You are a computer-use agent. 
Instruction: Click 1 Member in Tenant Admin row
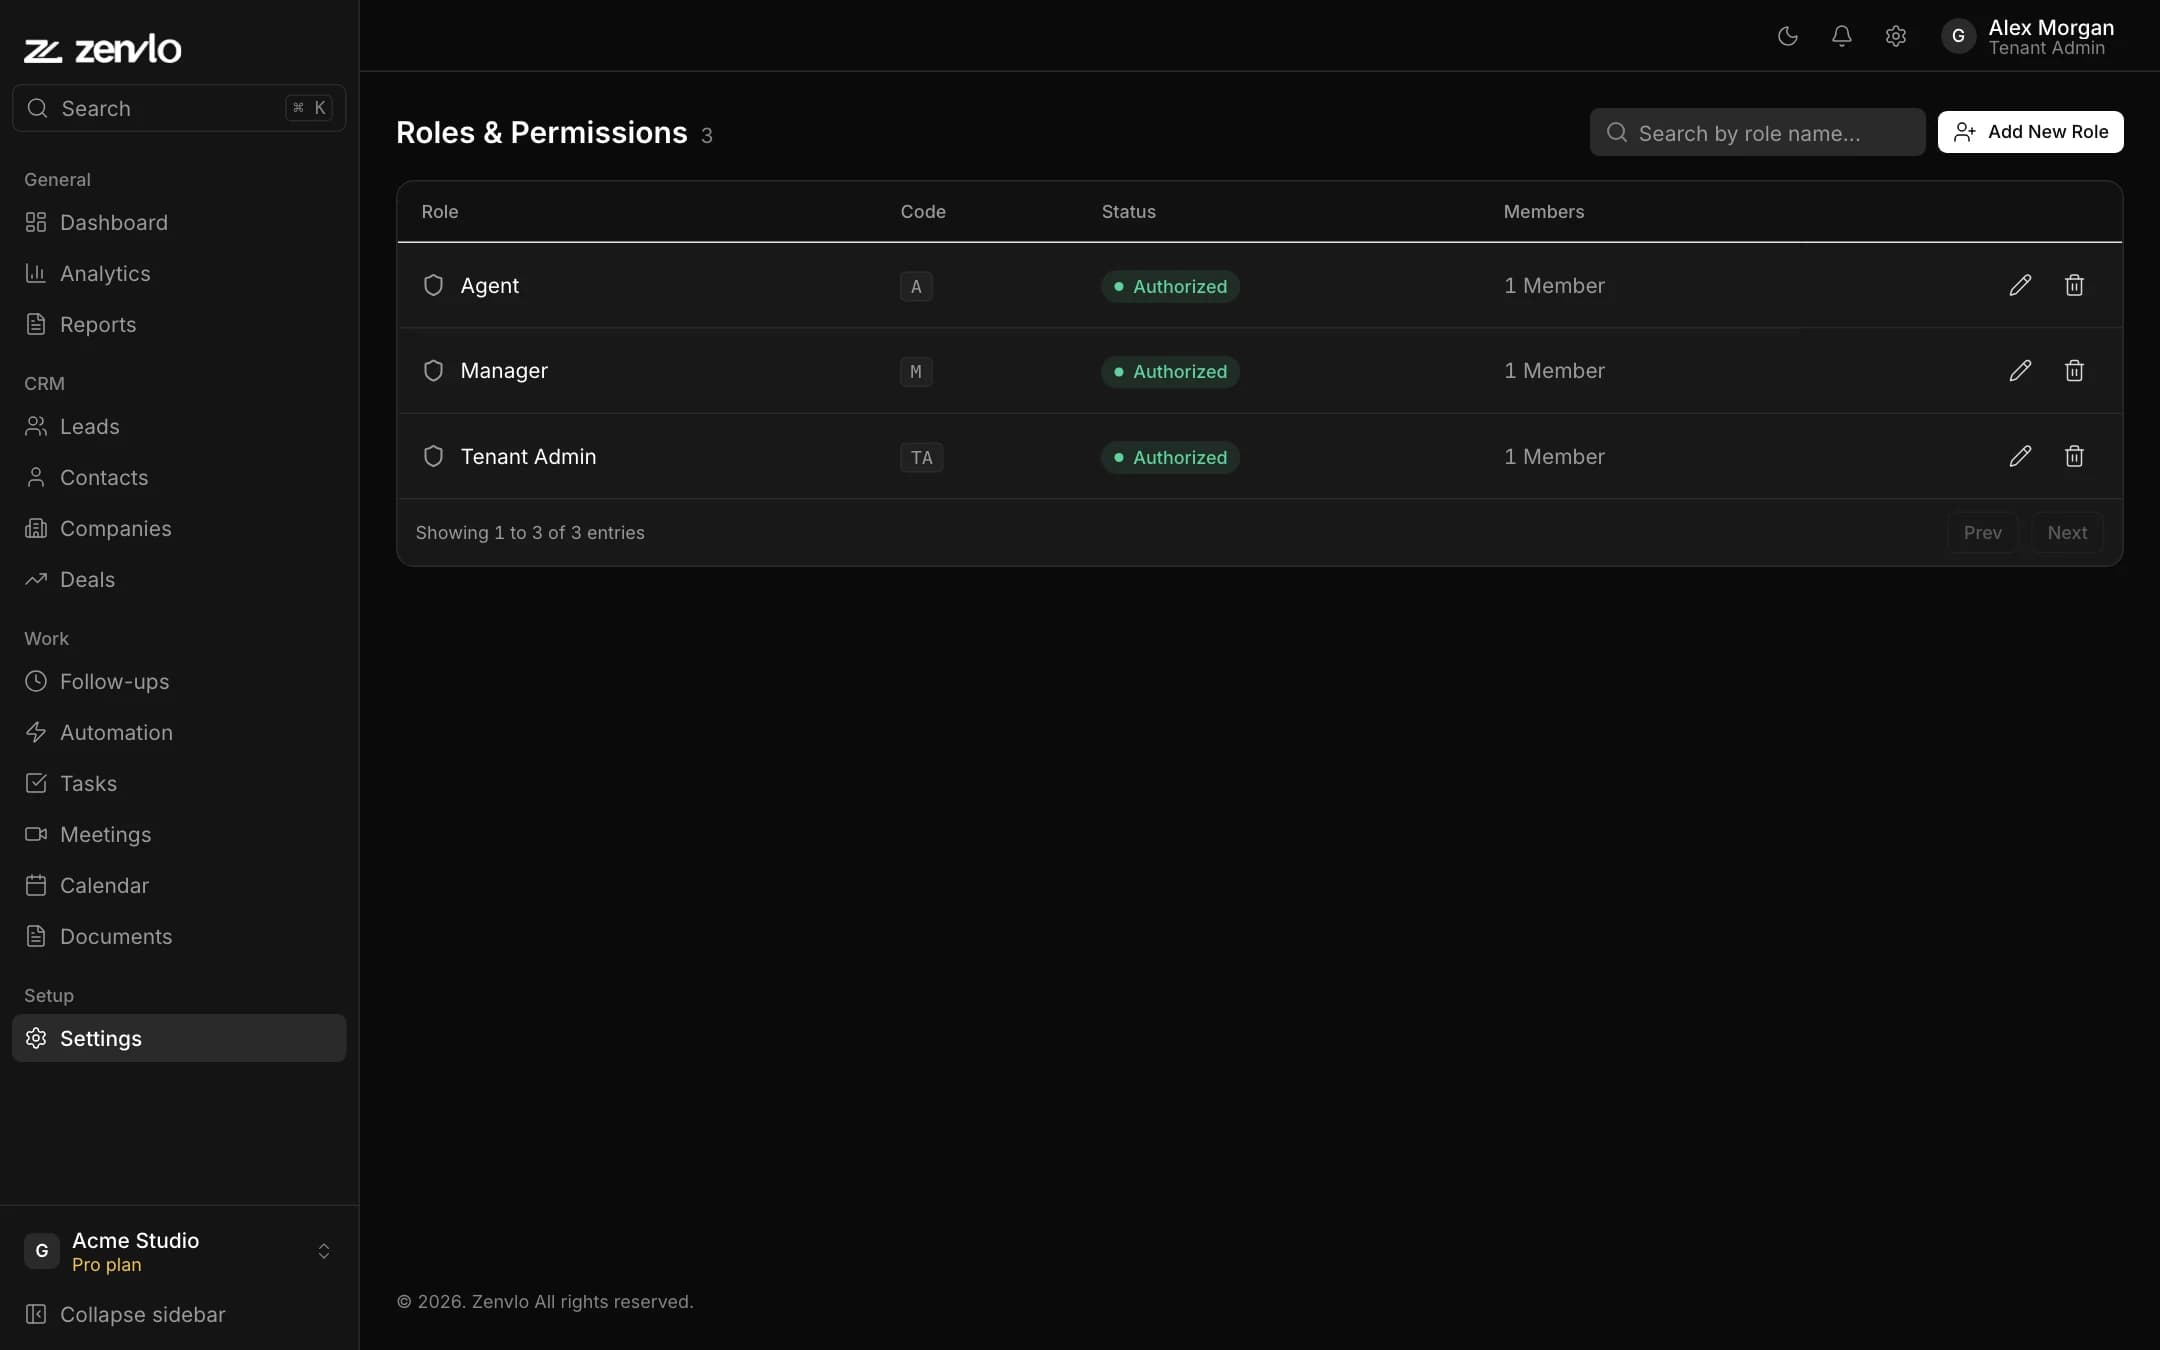click(x=1554, y=456)
